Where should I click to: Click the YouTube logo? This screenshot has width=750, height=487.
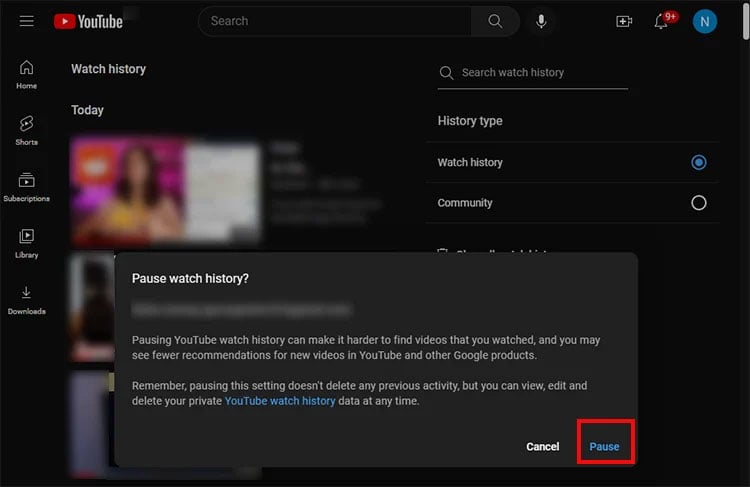88,22
